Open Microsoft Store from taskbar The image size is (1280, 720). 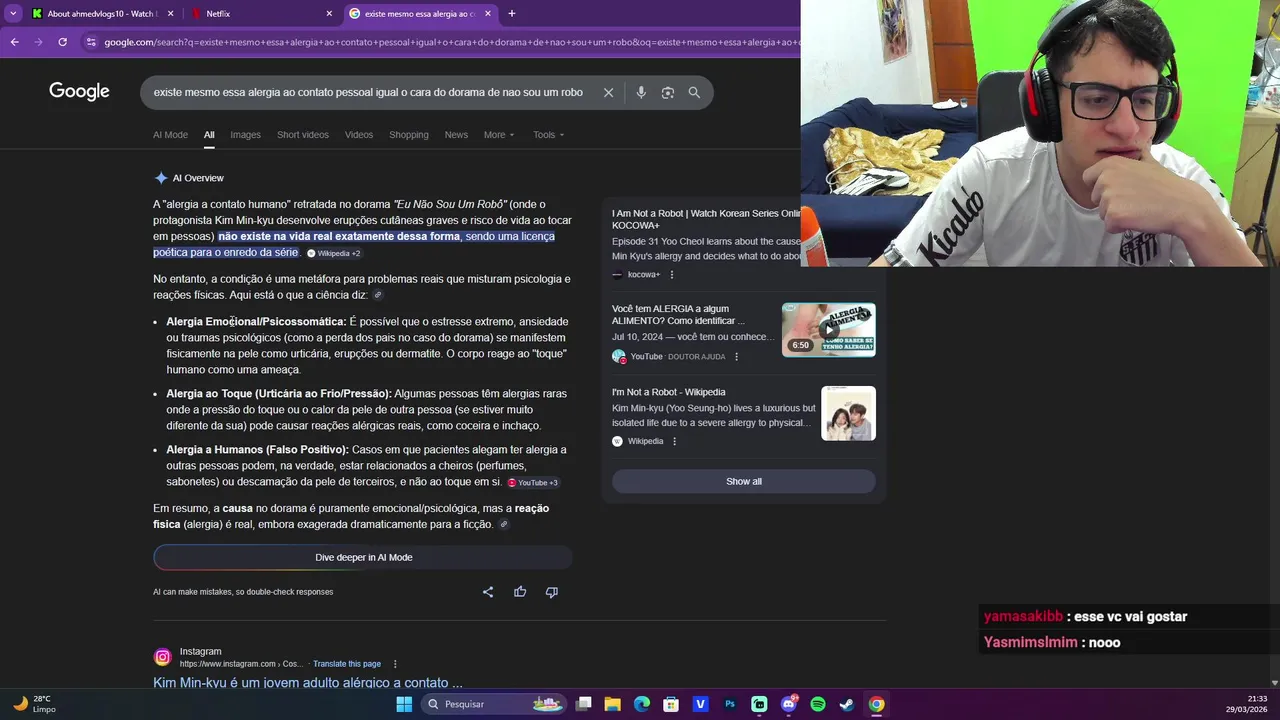point(671,704)
